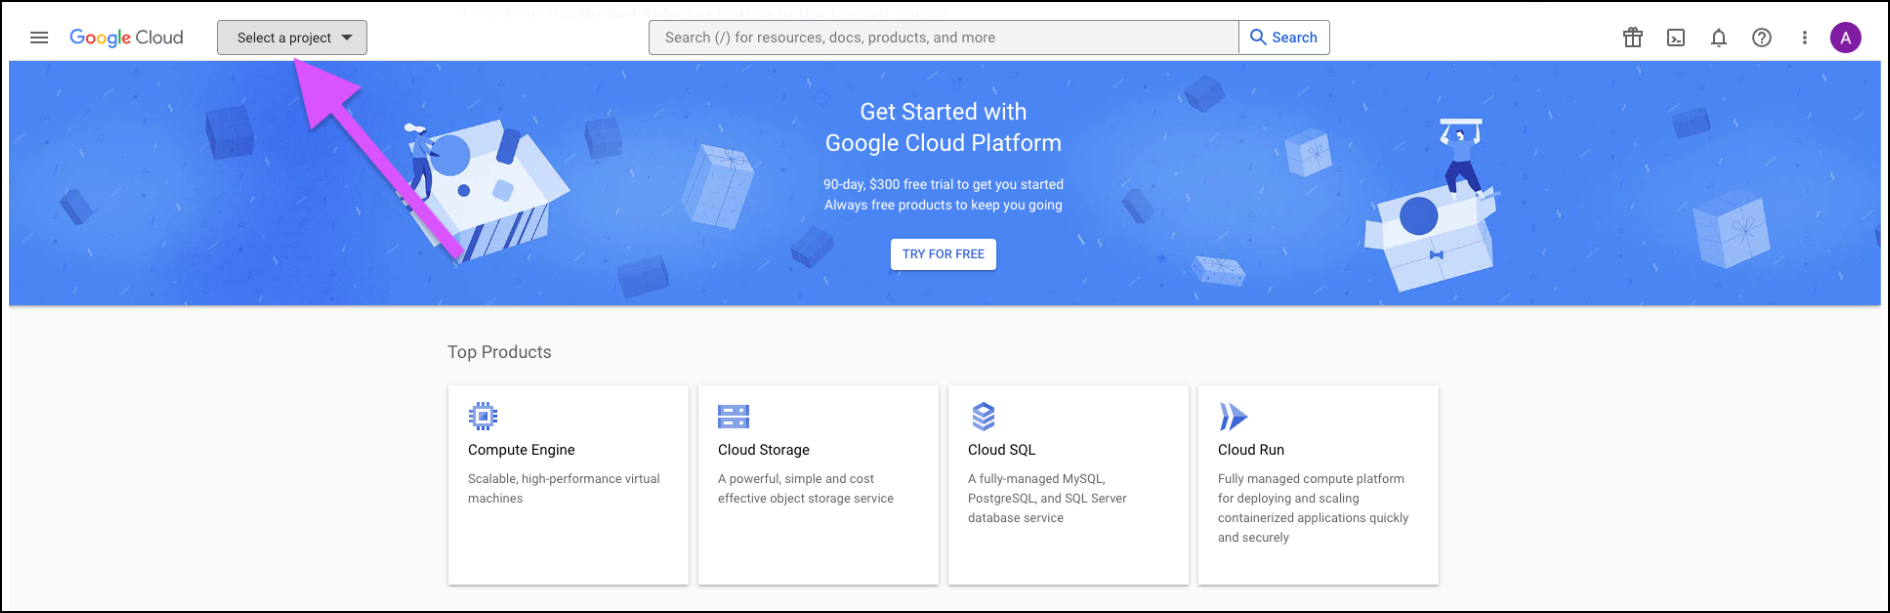
Task: Open the three-dot settings menu
Action: (x=1804, y=38)
